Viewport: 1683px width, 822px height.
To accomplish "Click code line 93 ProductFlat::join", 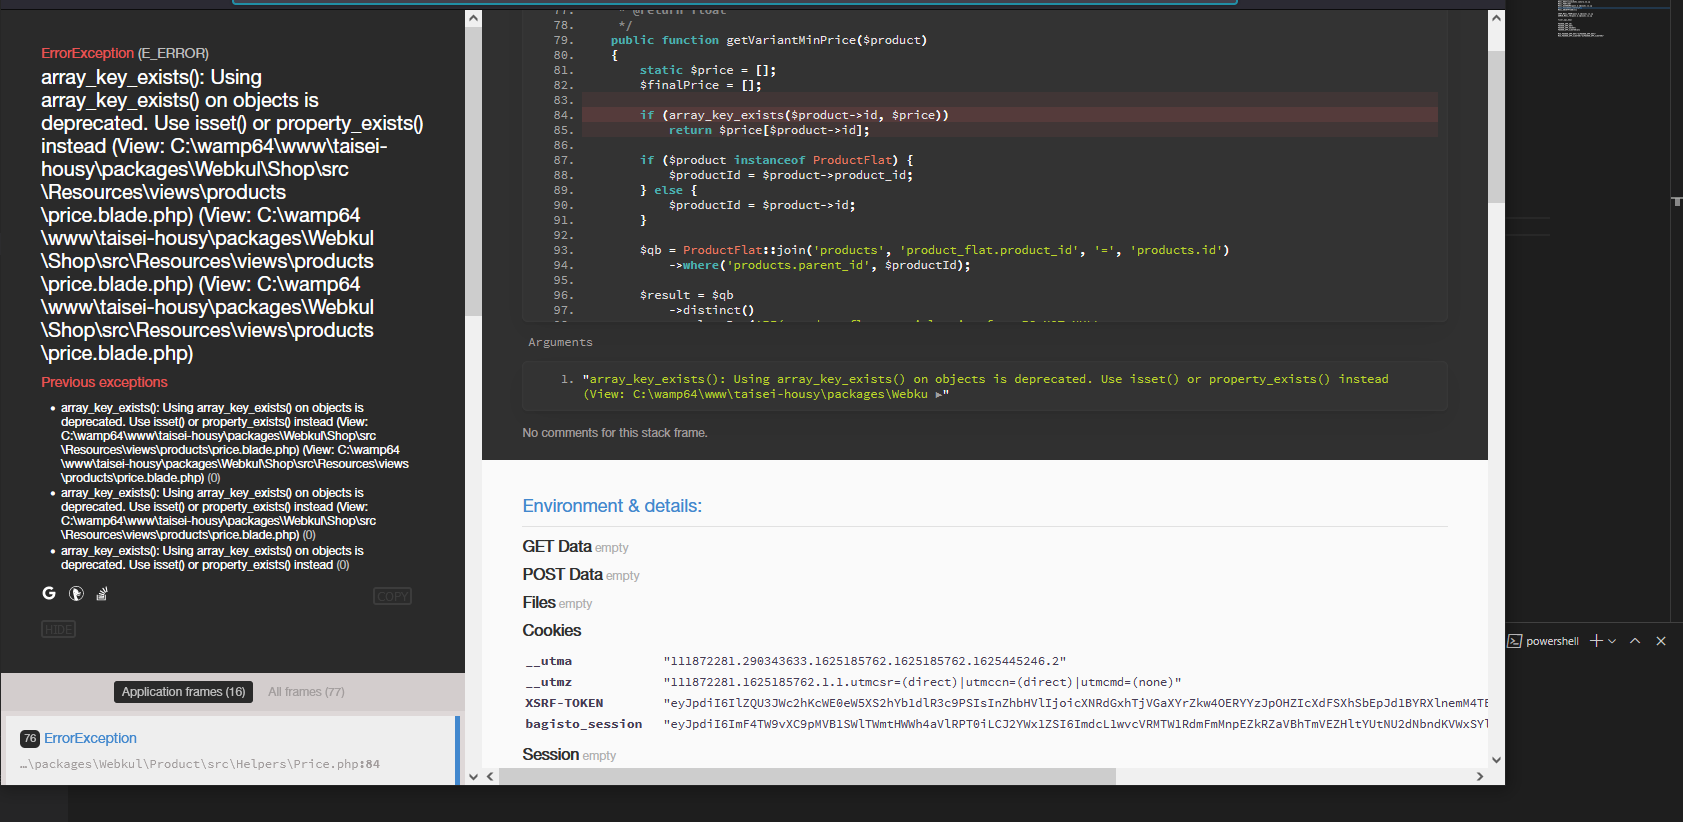I will tap(935, 250).
